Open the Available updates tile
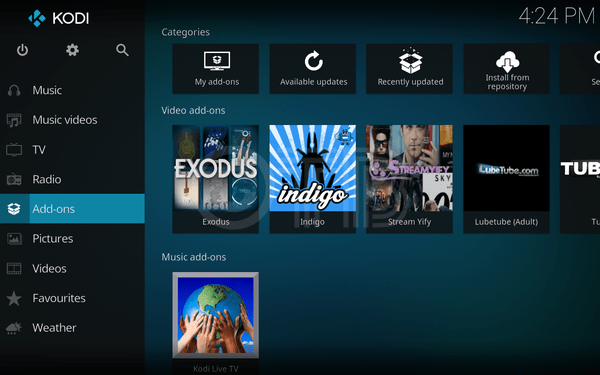This screenshot has height=375, width=600. click(x=313, y=68)
